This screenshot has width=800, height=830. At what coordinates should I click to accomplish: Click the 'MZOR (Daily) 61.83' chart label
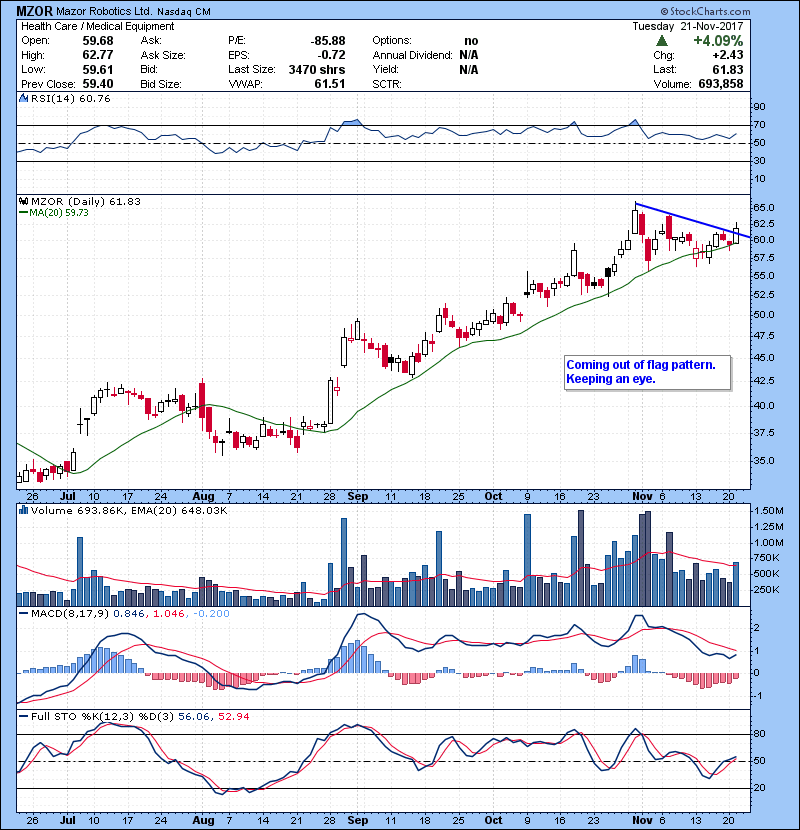[86, 201]
